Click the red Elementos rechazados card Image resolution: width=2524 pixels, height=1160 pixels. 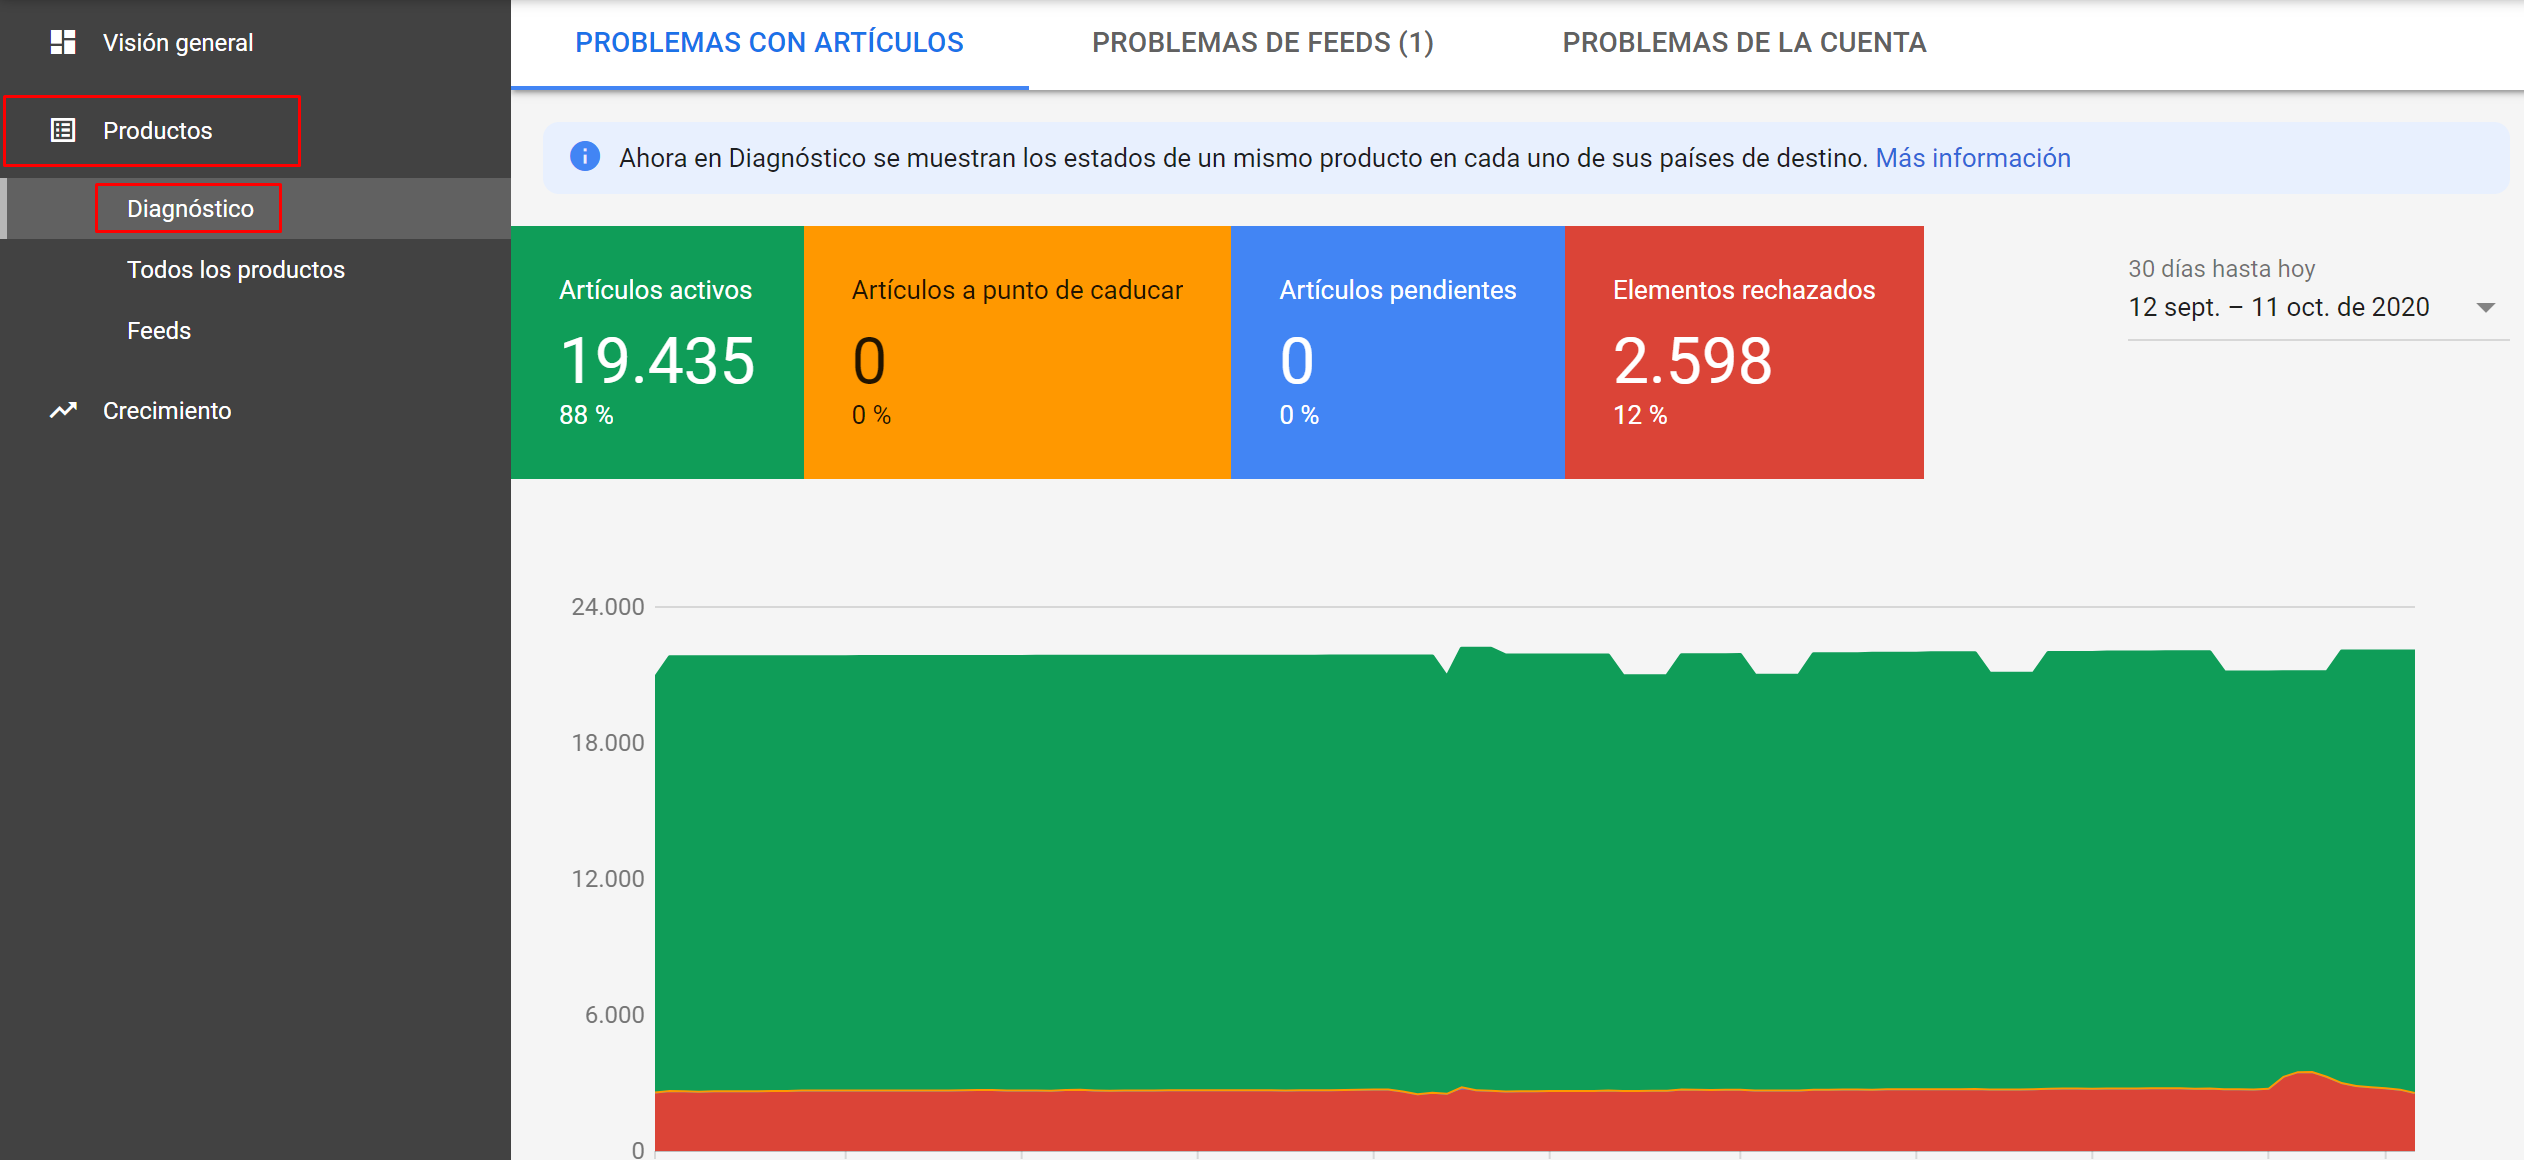coord(1744,352)
